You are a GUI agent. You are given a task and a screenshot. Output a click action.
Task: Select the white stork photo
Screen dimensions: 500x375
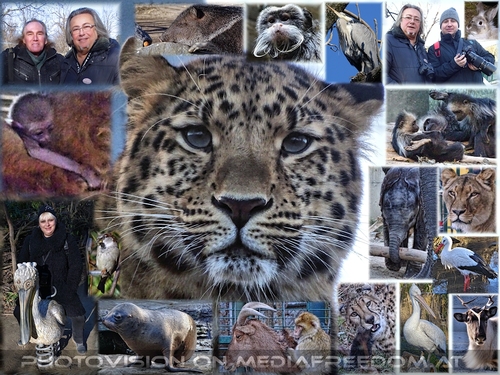click(x=467, y=264)
